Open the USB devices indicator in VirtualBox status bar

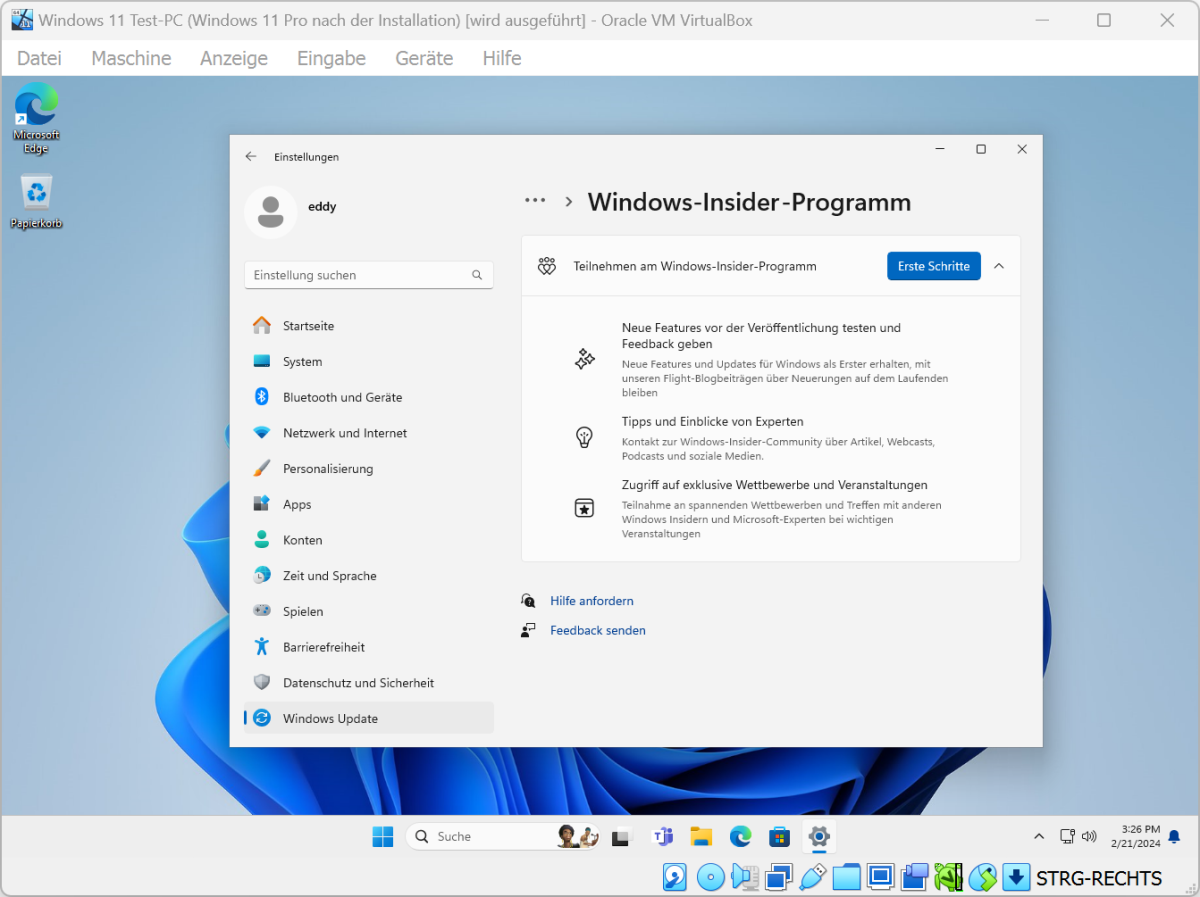click(813, 876)
